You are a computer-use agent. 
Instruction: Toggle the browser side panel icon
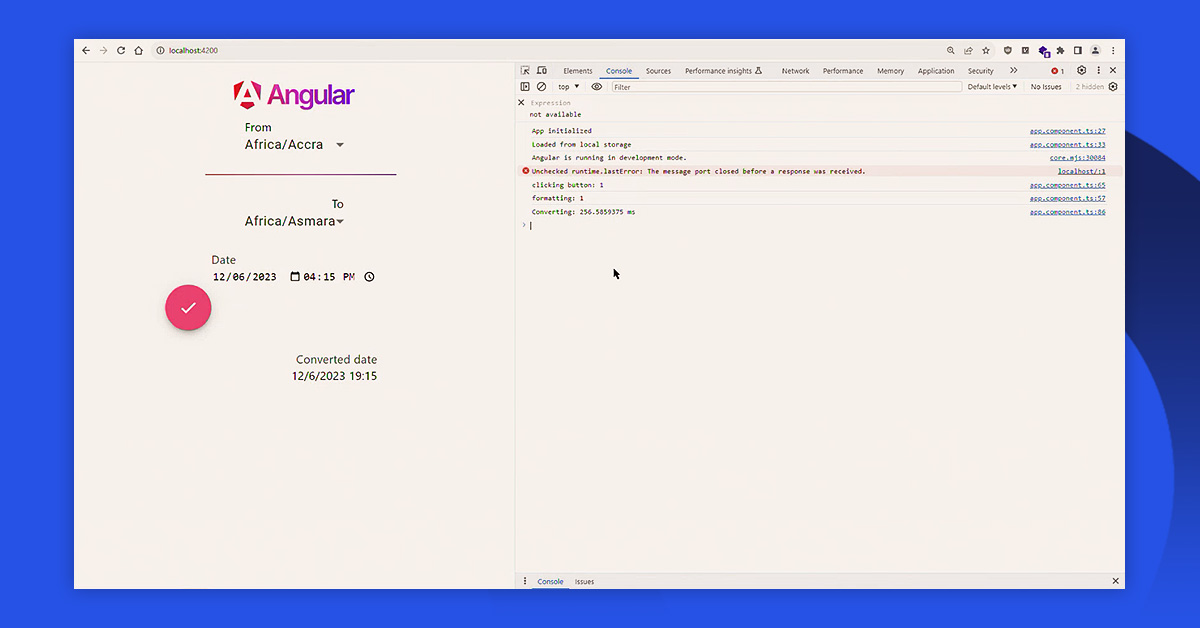tap(1078, 50)
